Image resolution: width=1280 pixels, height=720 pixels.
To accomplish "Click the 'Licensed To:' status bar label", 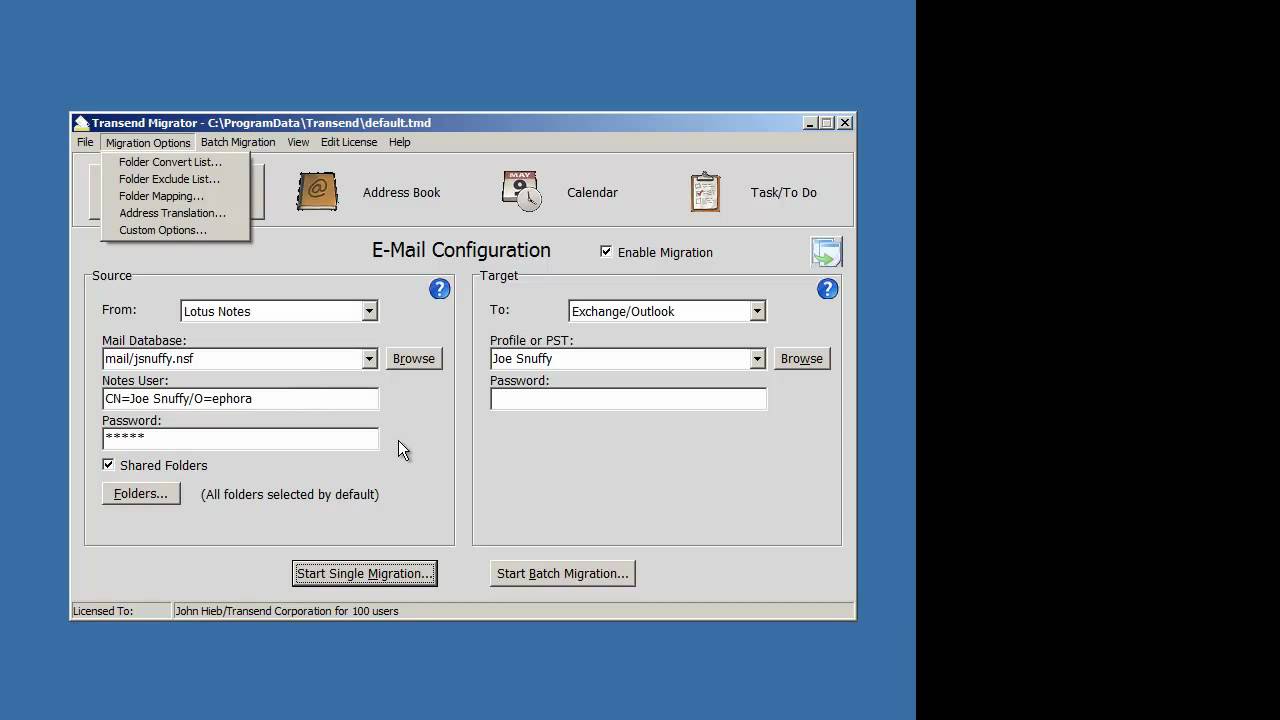I will pyautogui.click(x=103, y=611).
